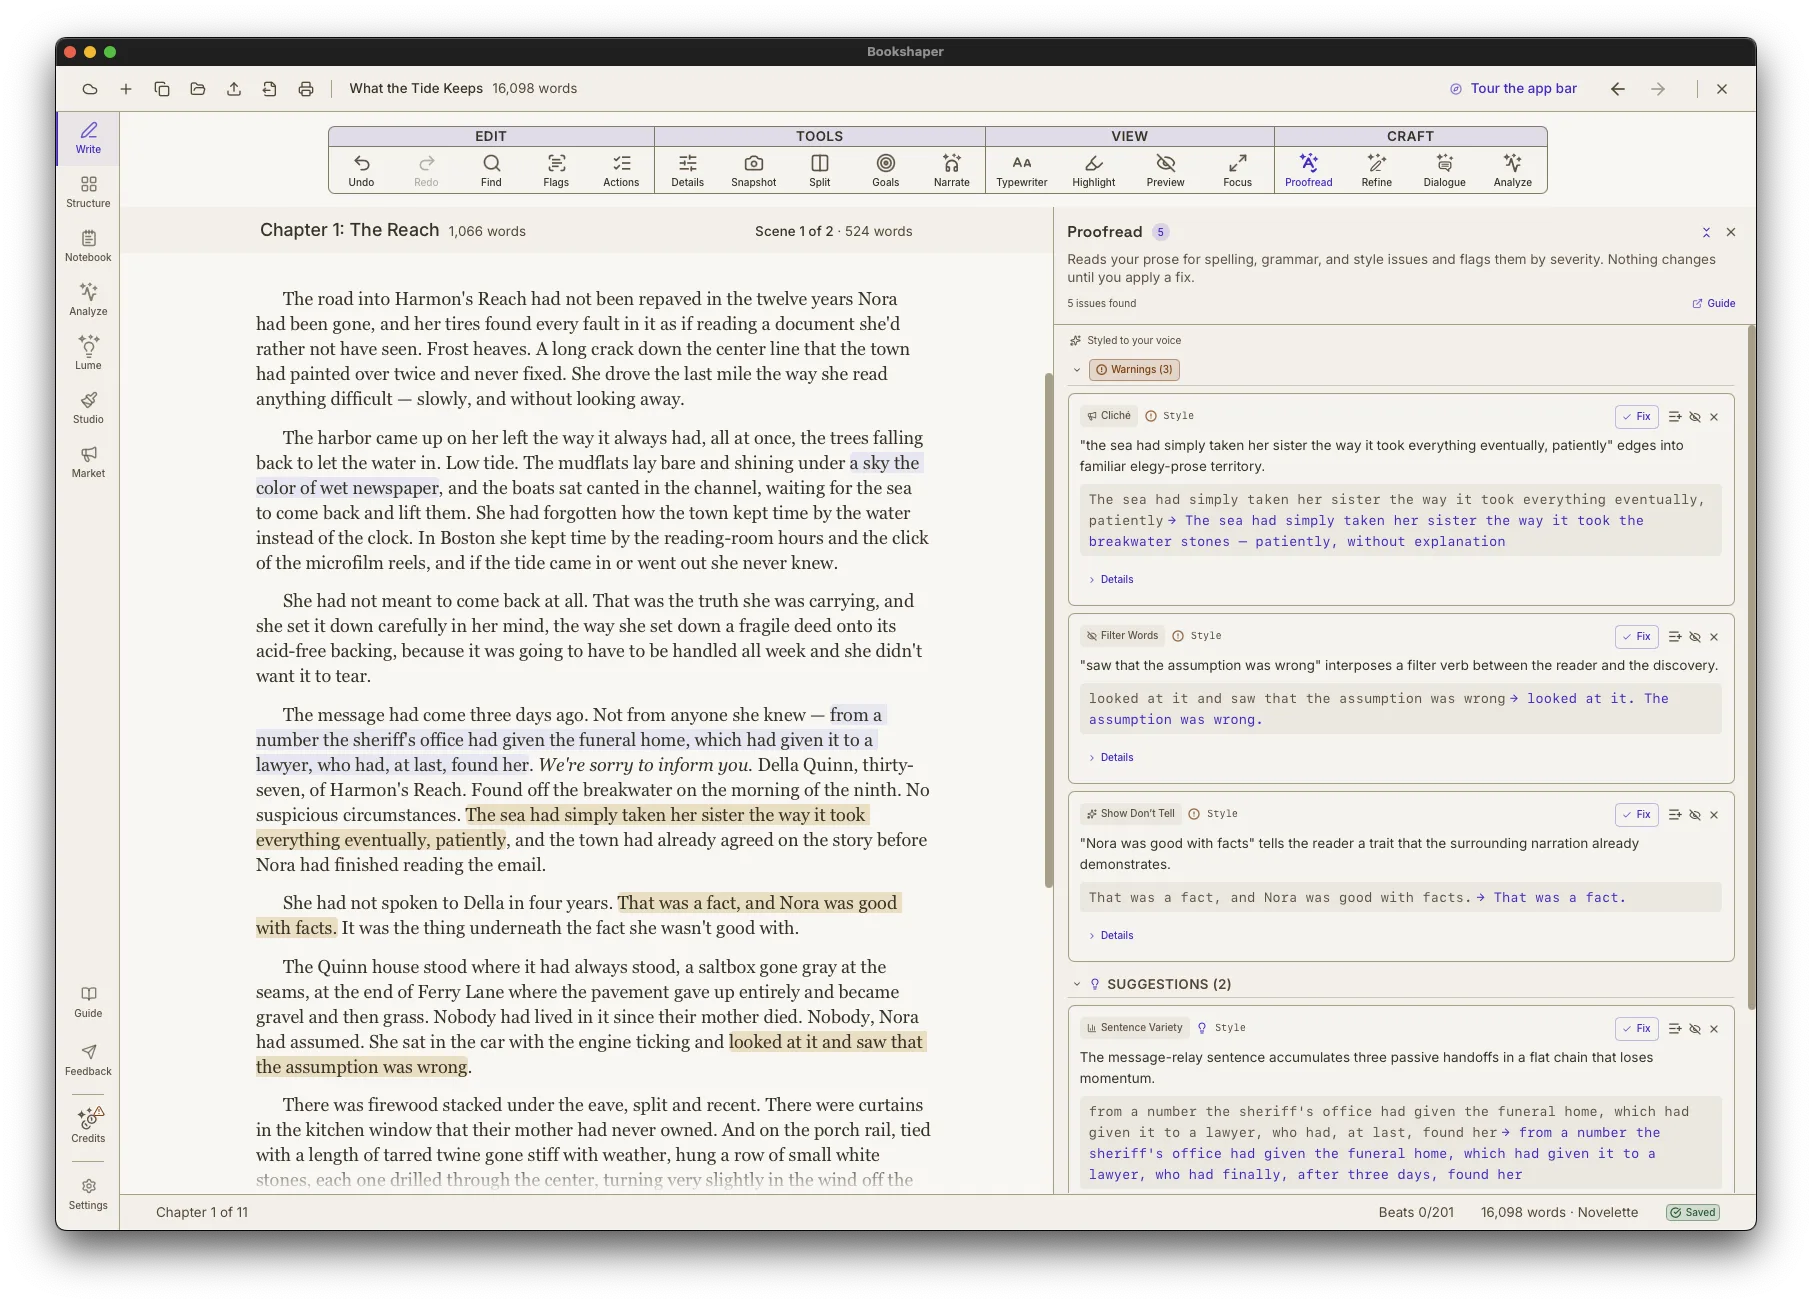Open the Guide link in Proofread panel
This screenshot has width=1812, height=1304.
pyautogui.click(x=1714, y=303)
